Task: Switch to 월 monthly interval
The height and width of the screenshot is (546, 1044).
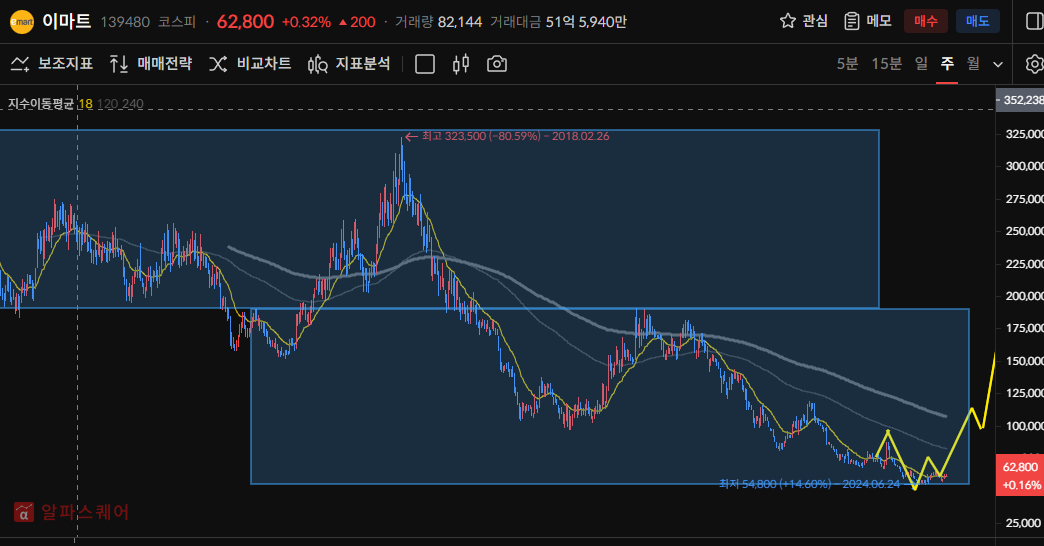Action: coord(973,64)
